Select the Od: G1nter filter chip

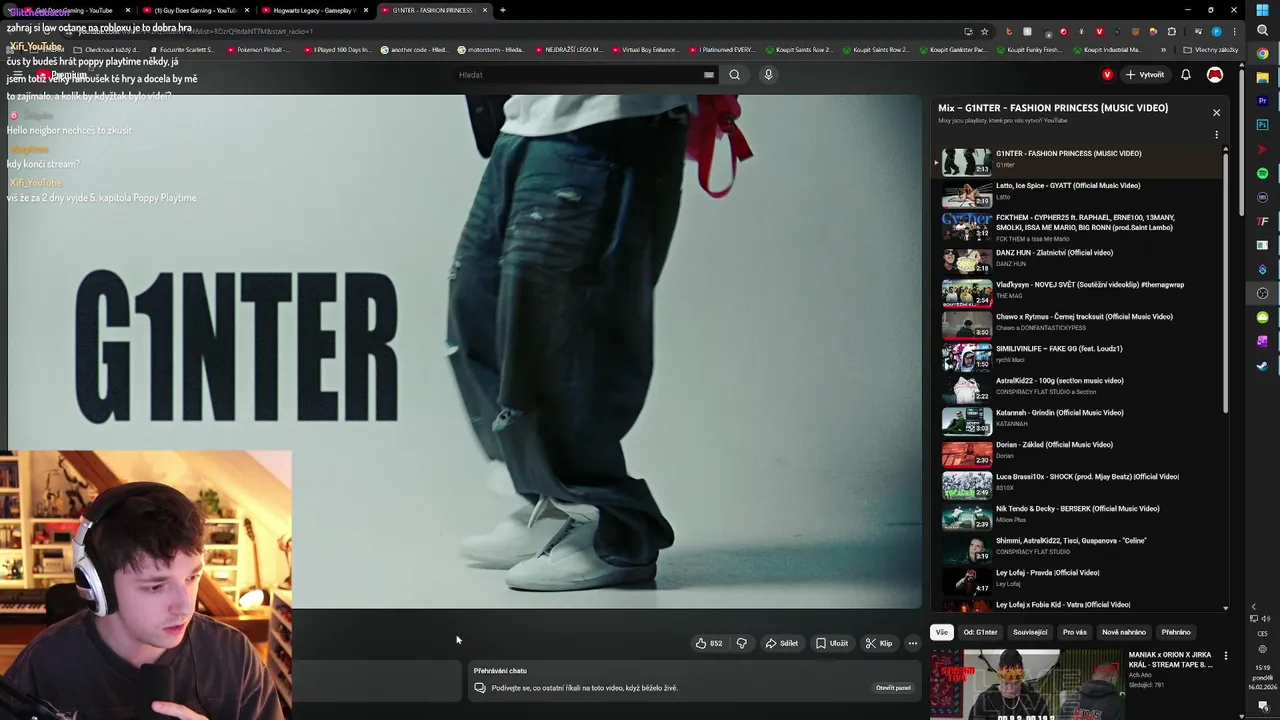[980, 632]
